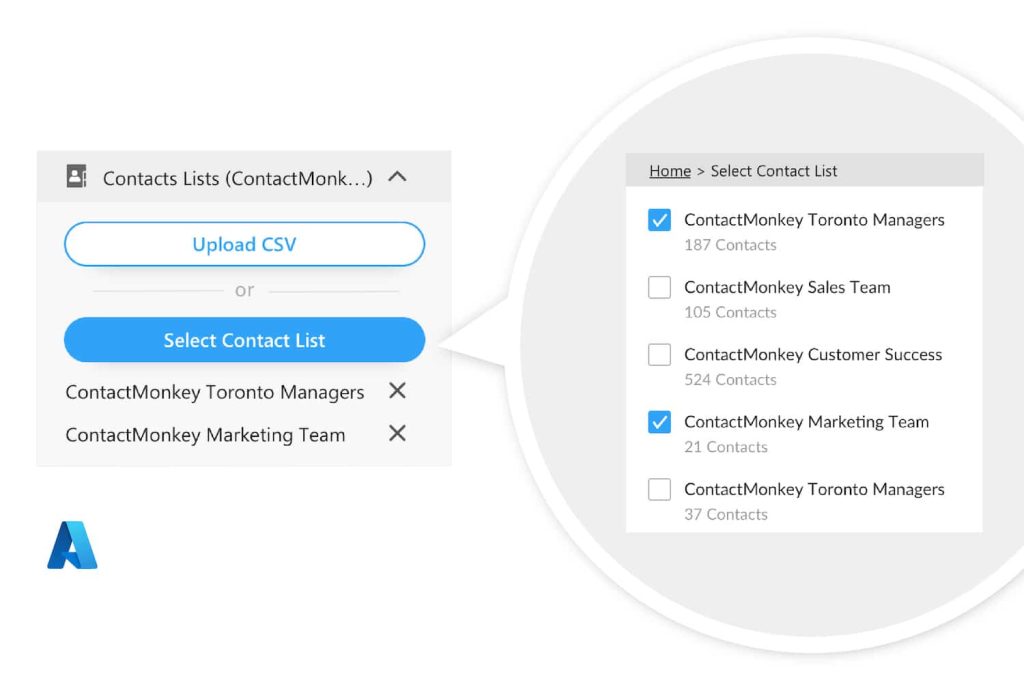Select the 105 Contacts count label

(x=730, y=312)
